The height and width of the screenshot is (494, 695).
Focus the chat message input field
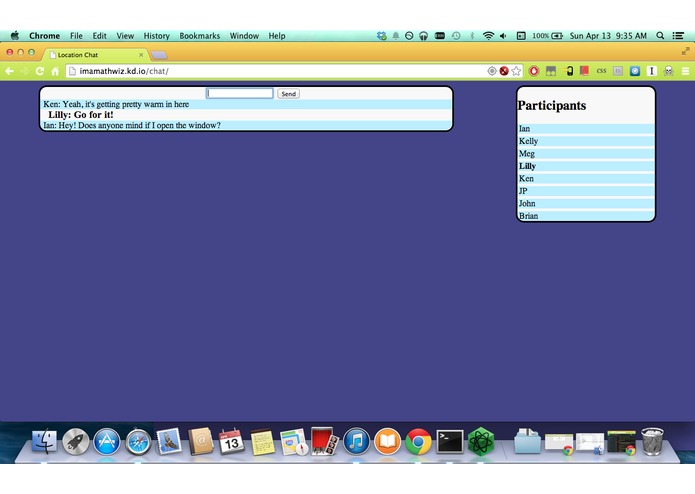click(240, 93)
